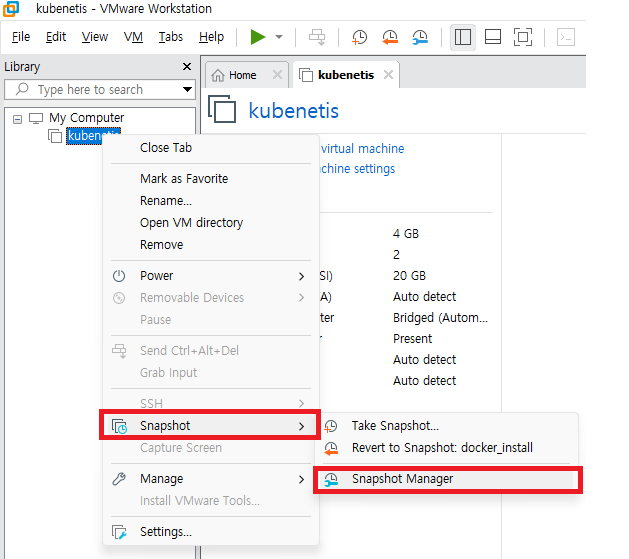Choose Take Snapshot... in submenu
629x559 pixels.
(x=446, y=425)
